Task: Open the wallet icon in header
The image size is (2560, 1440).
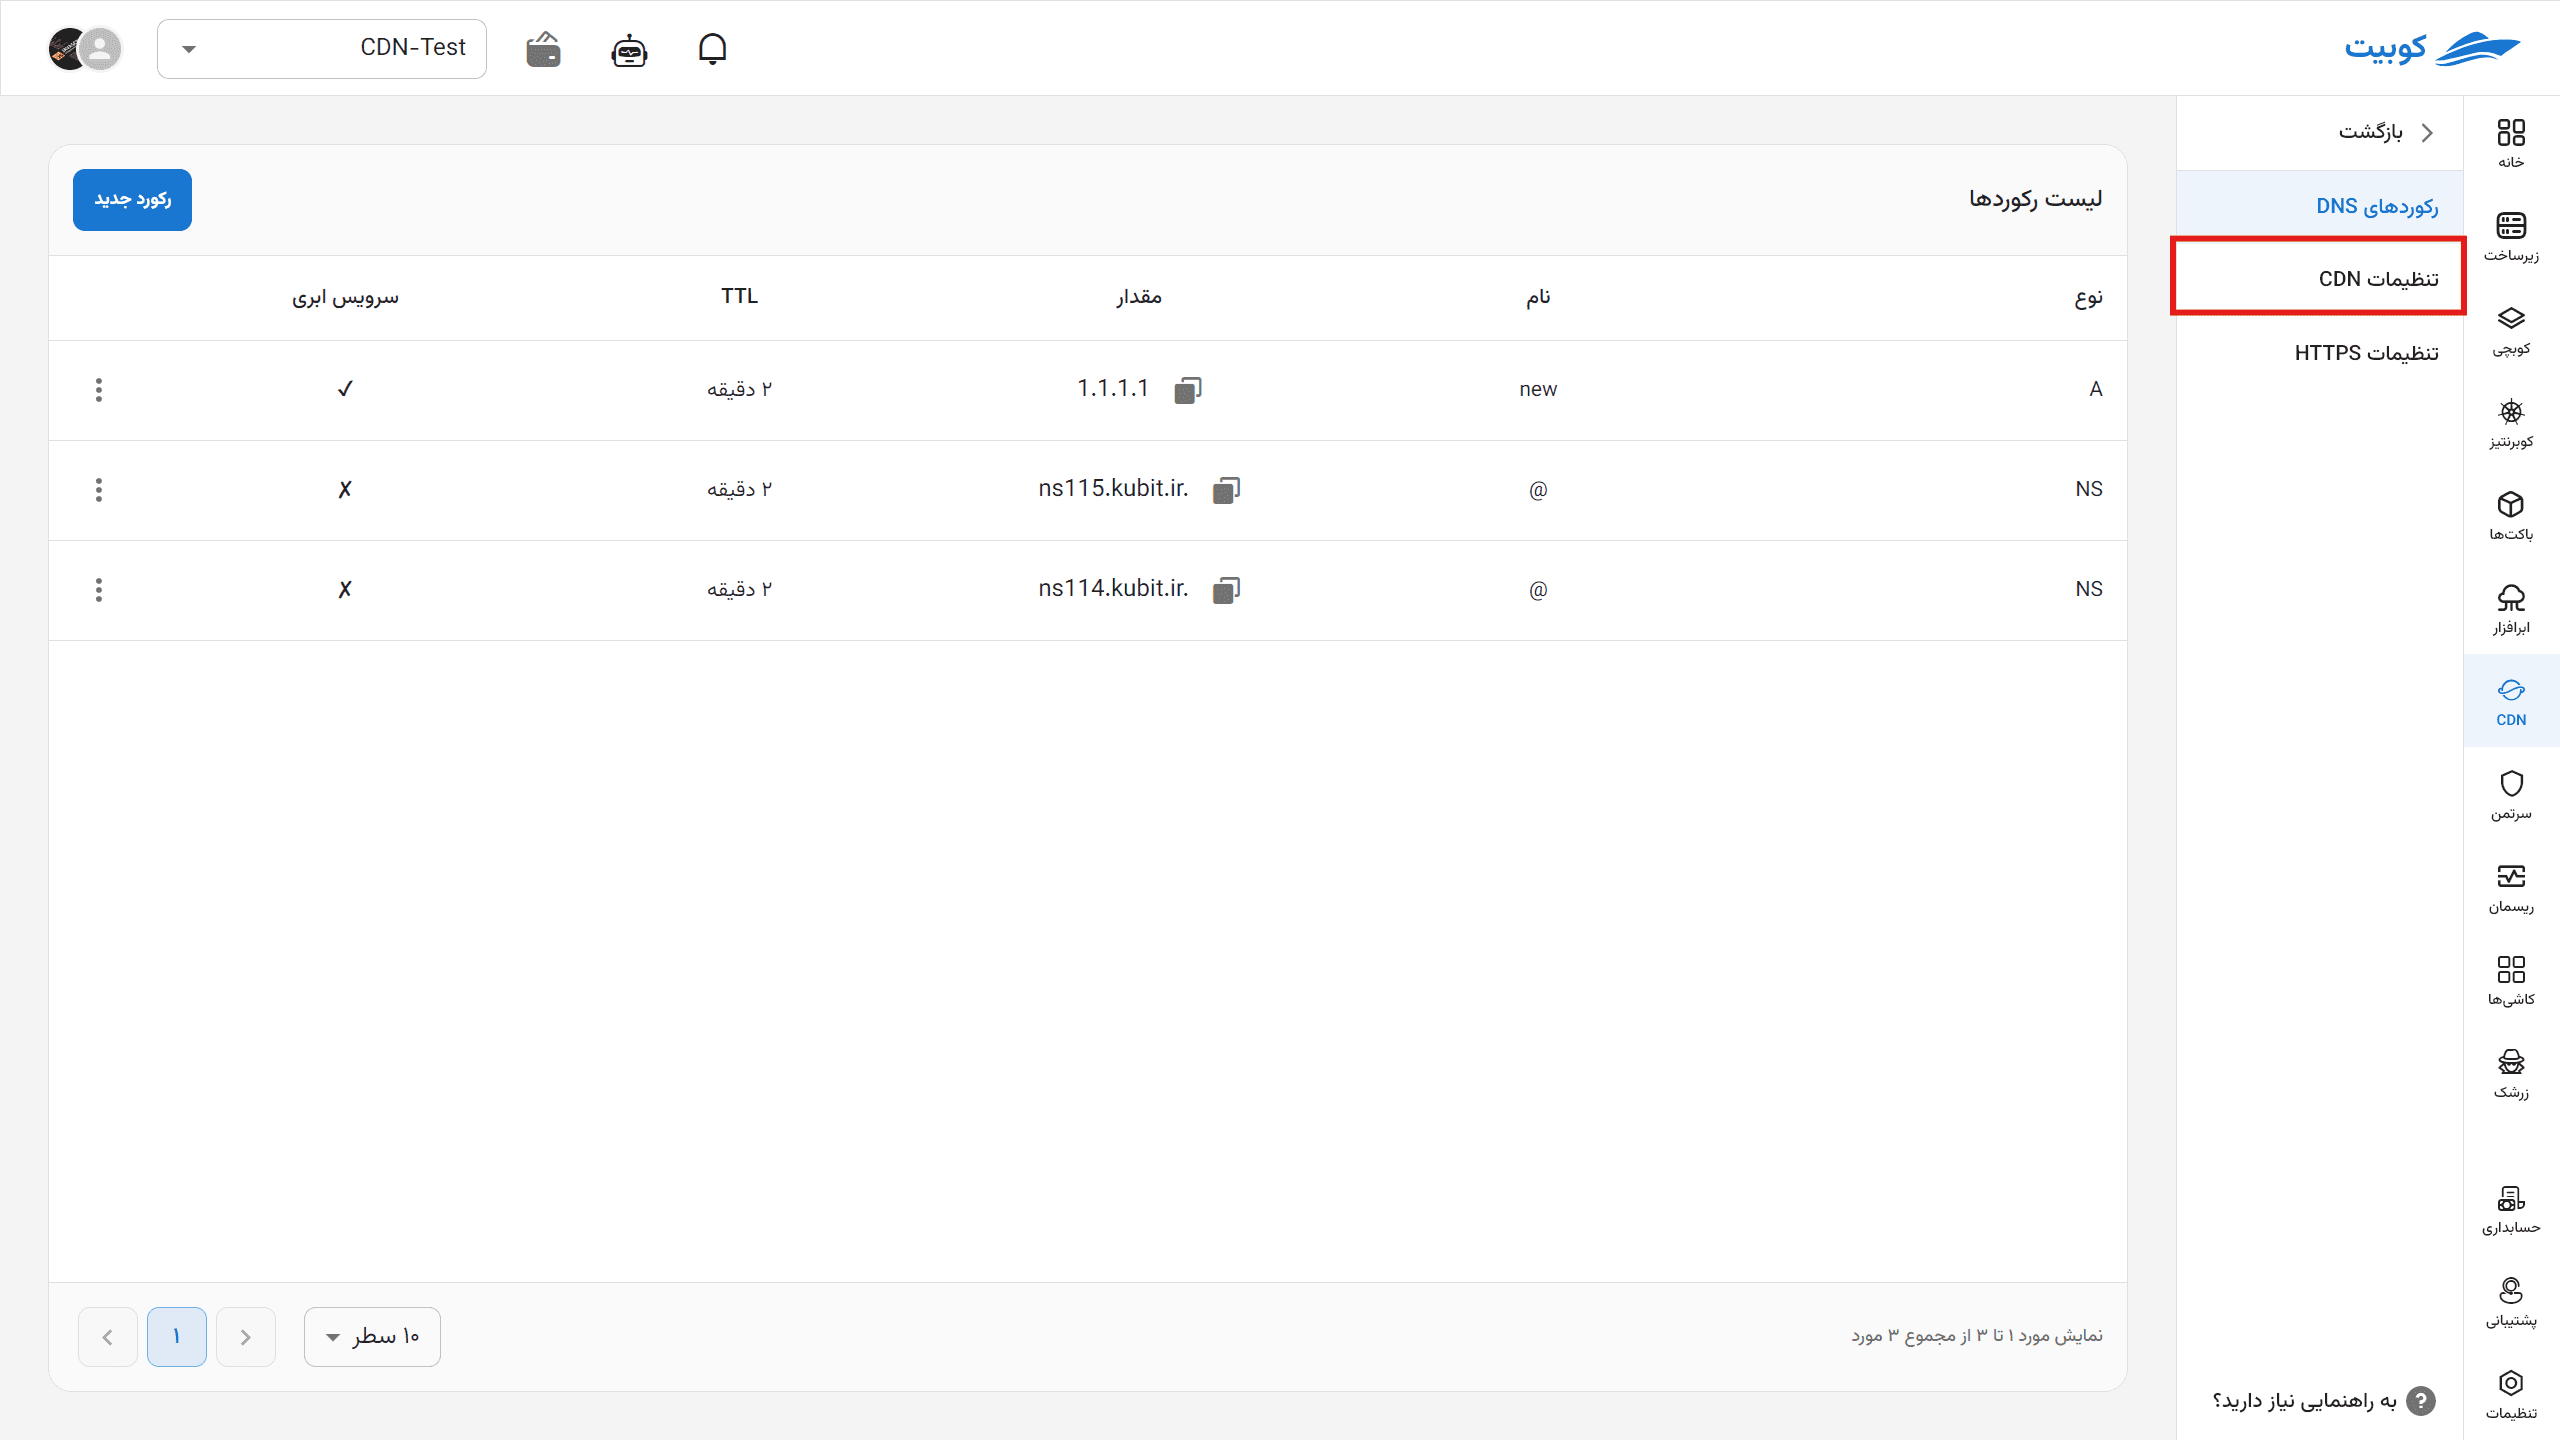Action: coord(543,49)
